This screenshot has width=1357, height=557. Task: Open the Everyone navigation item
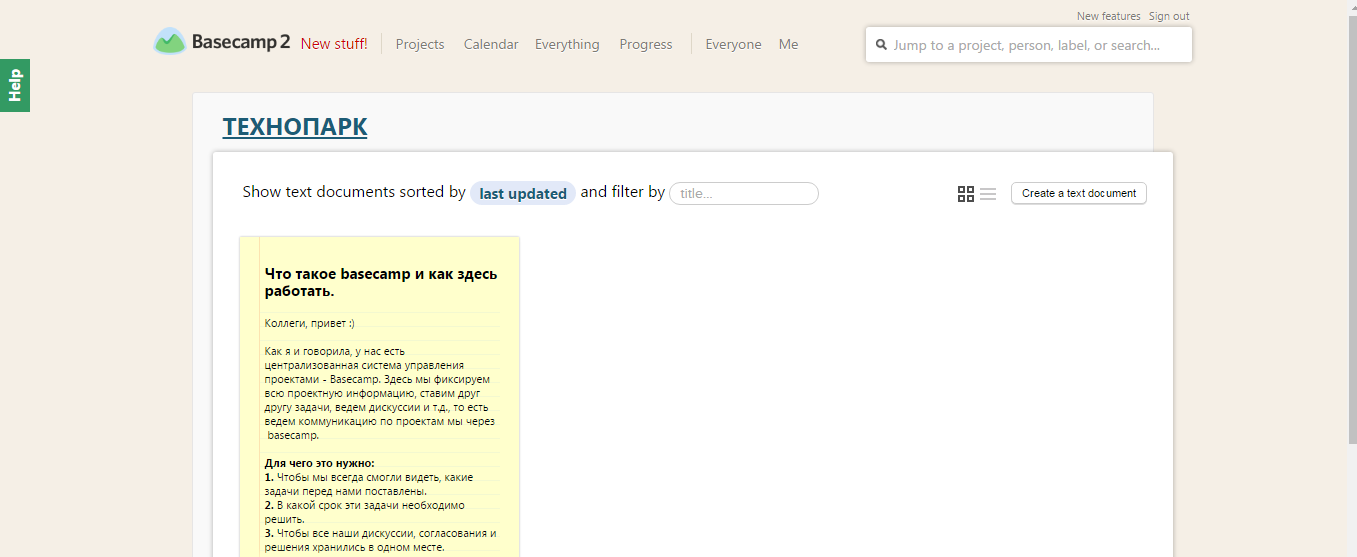pos(733,44)
